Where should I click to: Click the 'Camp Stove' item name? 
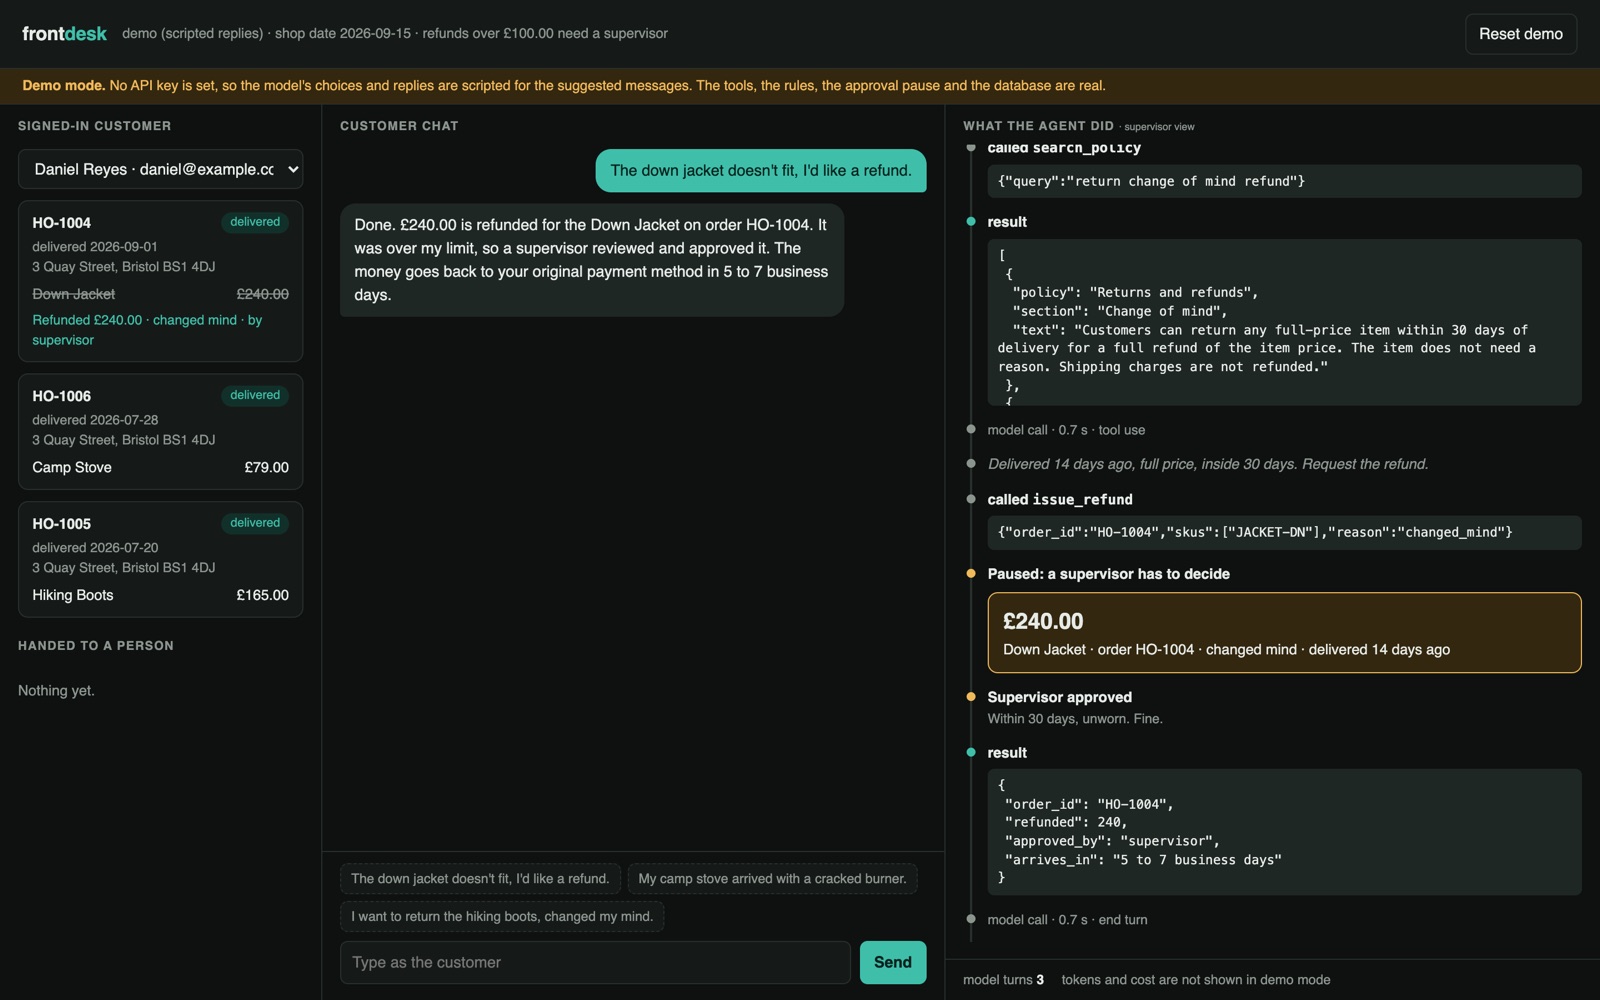[x=72, y=467]
